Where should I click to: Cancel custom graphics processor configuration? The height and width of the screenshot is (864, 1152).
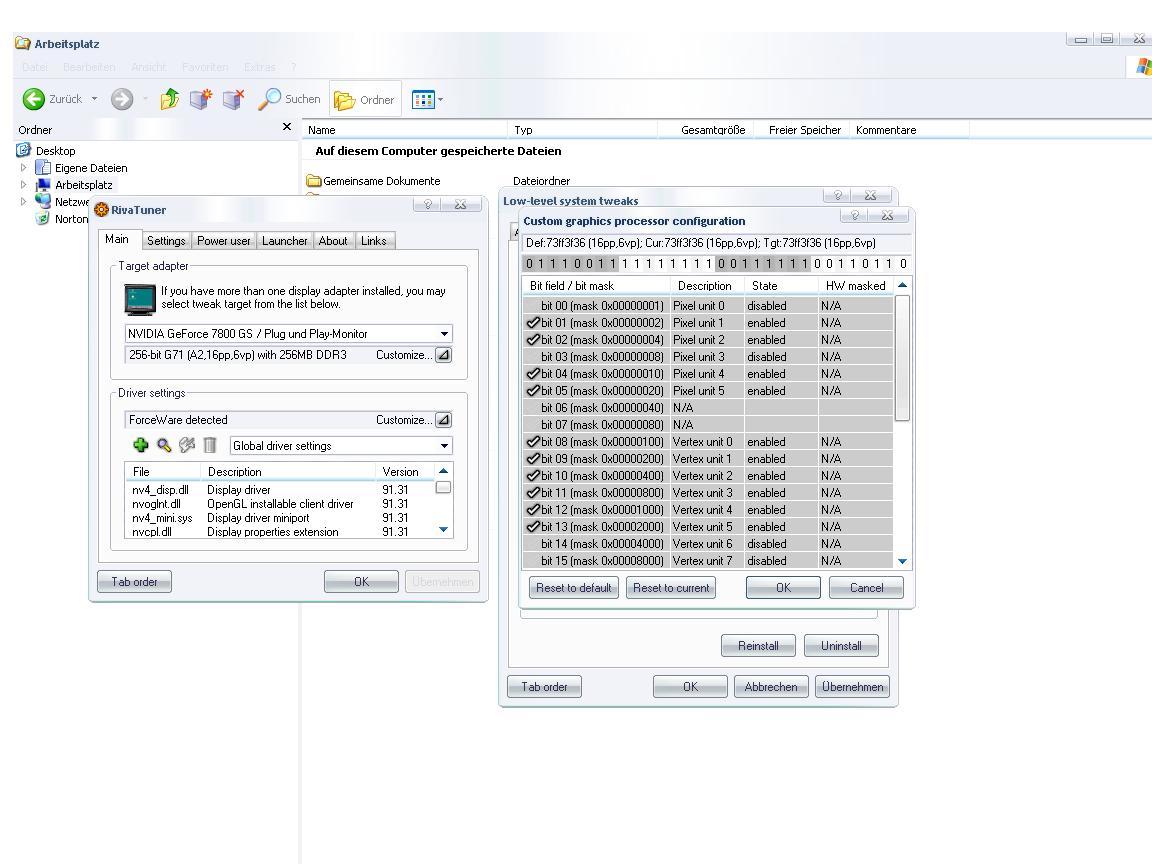click(x=866, y=588)
